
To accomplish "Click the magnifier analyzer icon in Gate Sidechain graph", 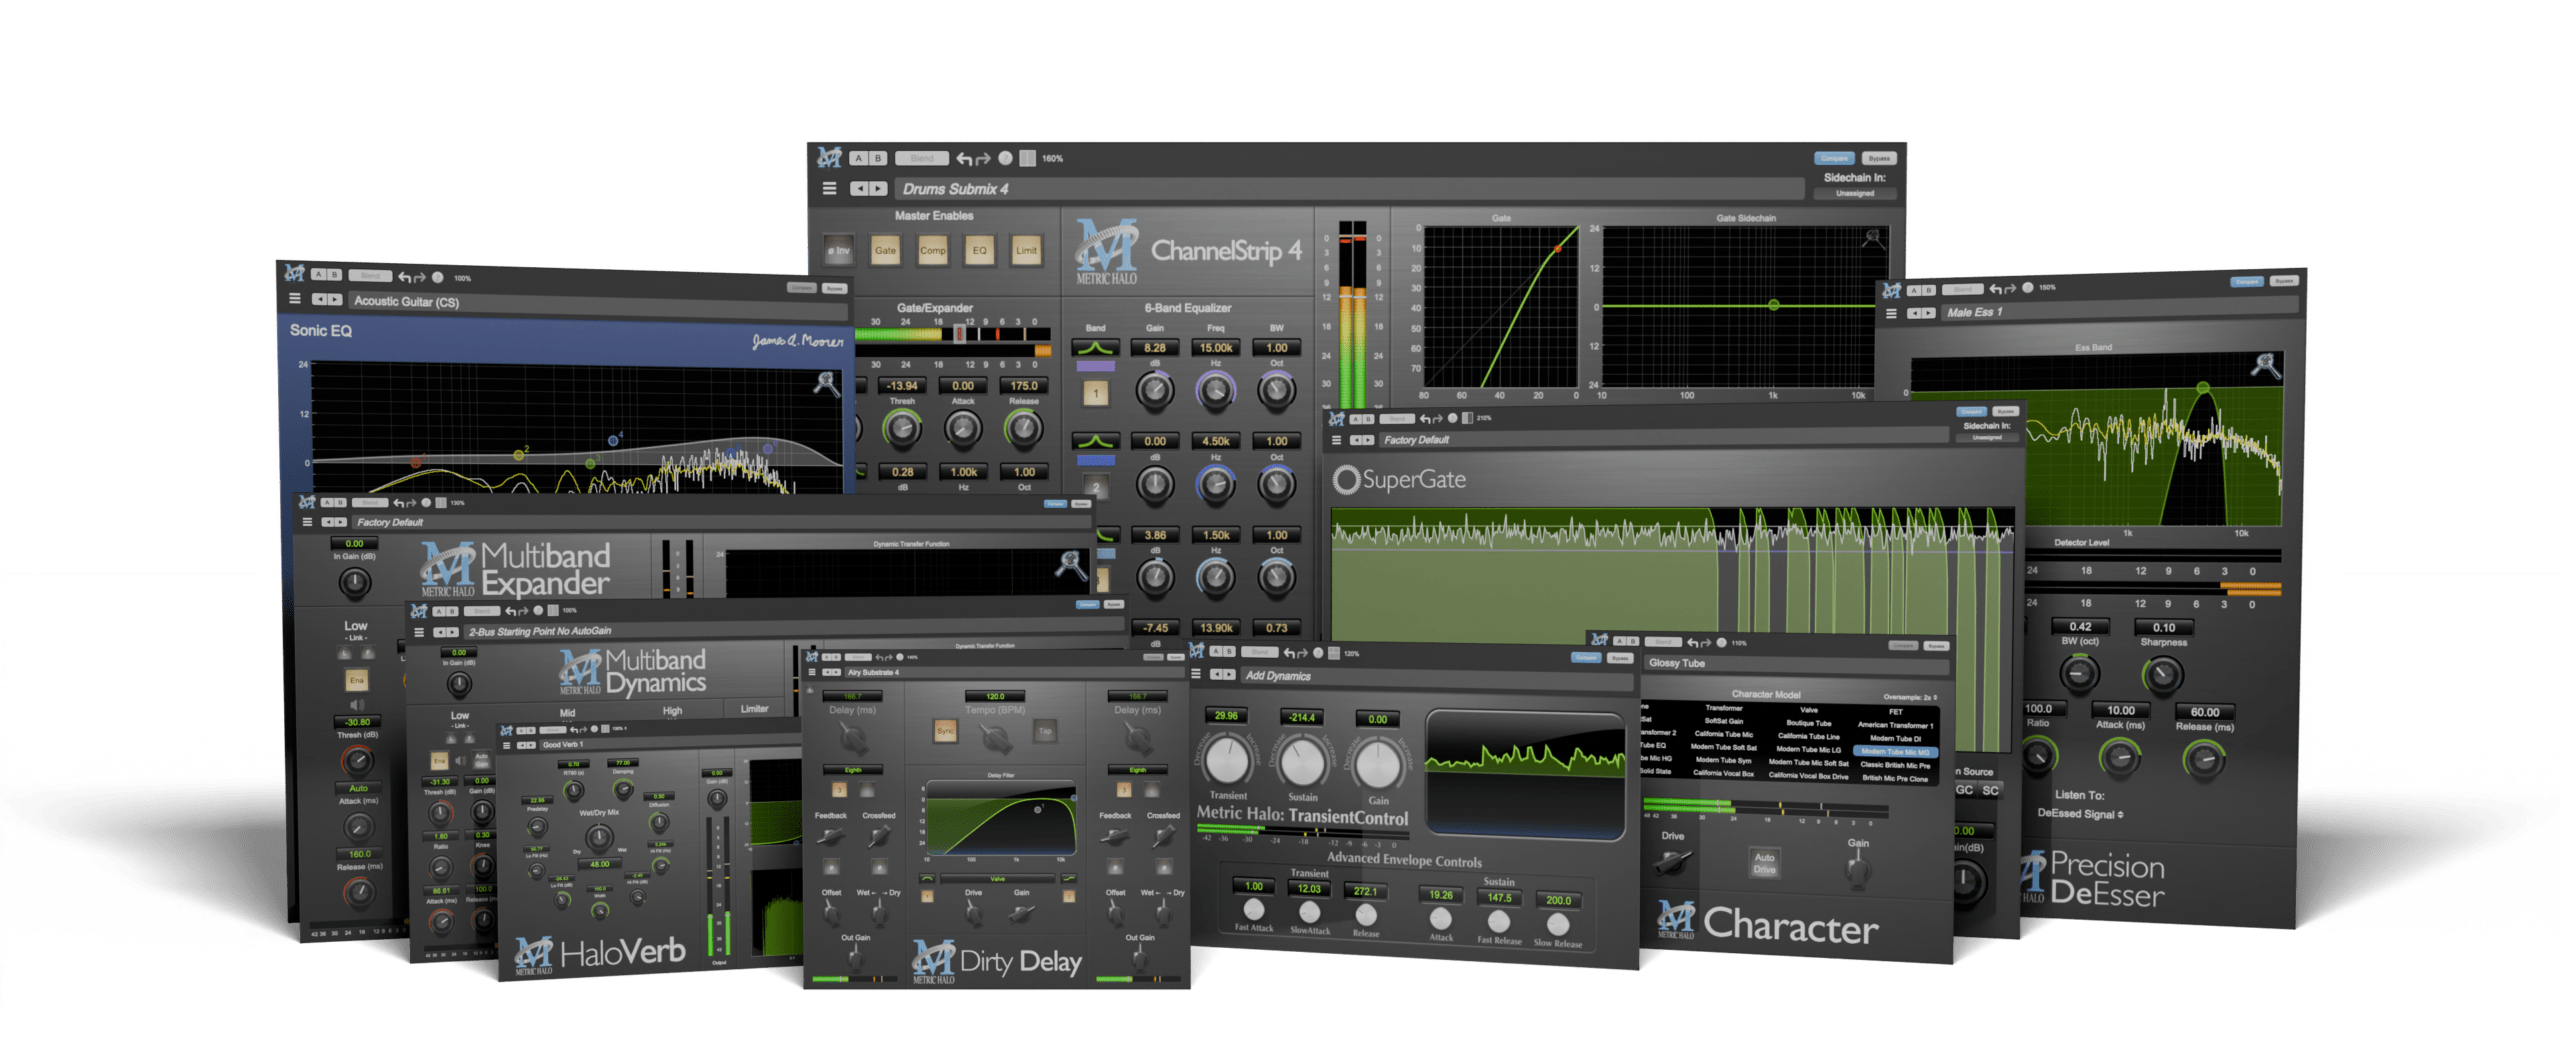I will [x=1872, y=238].
